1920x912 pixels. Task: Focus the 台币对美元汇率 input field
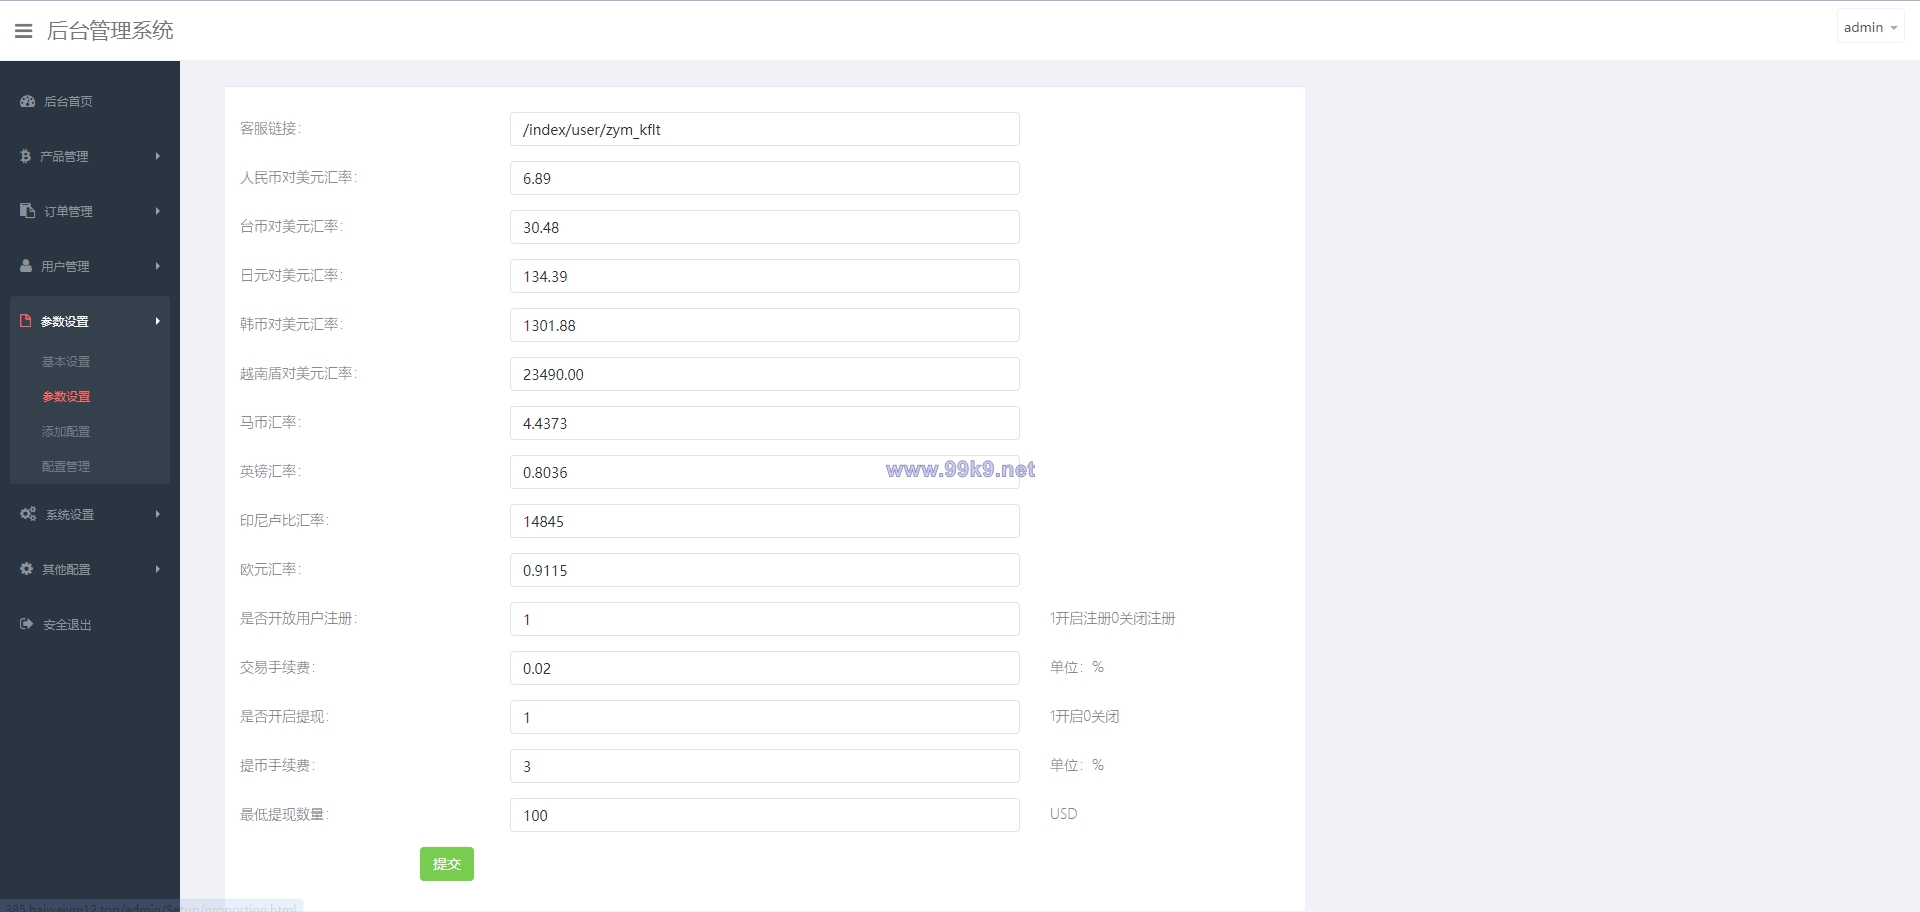[x=765, y=227]
